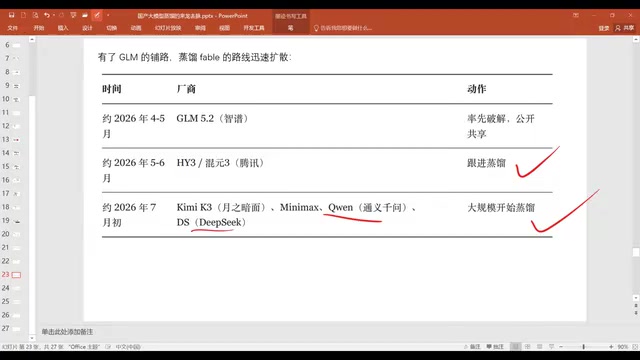Viewport: 640px width, 360px height.
Task: Click the New document icon in quick access toolbar
Action: [23, 15]
